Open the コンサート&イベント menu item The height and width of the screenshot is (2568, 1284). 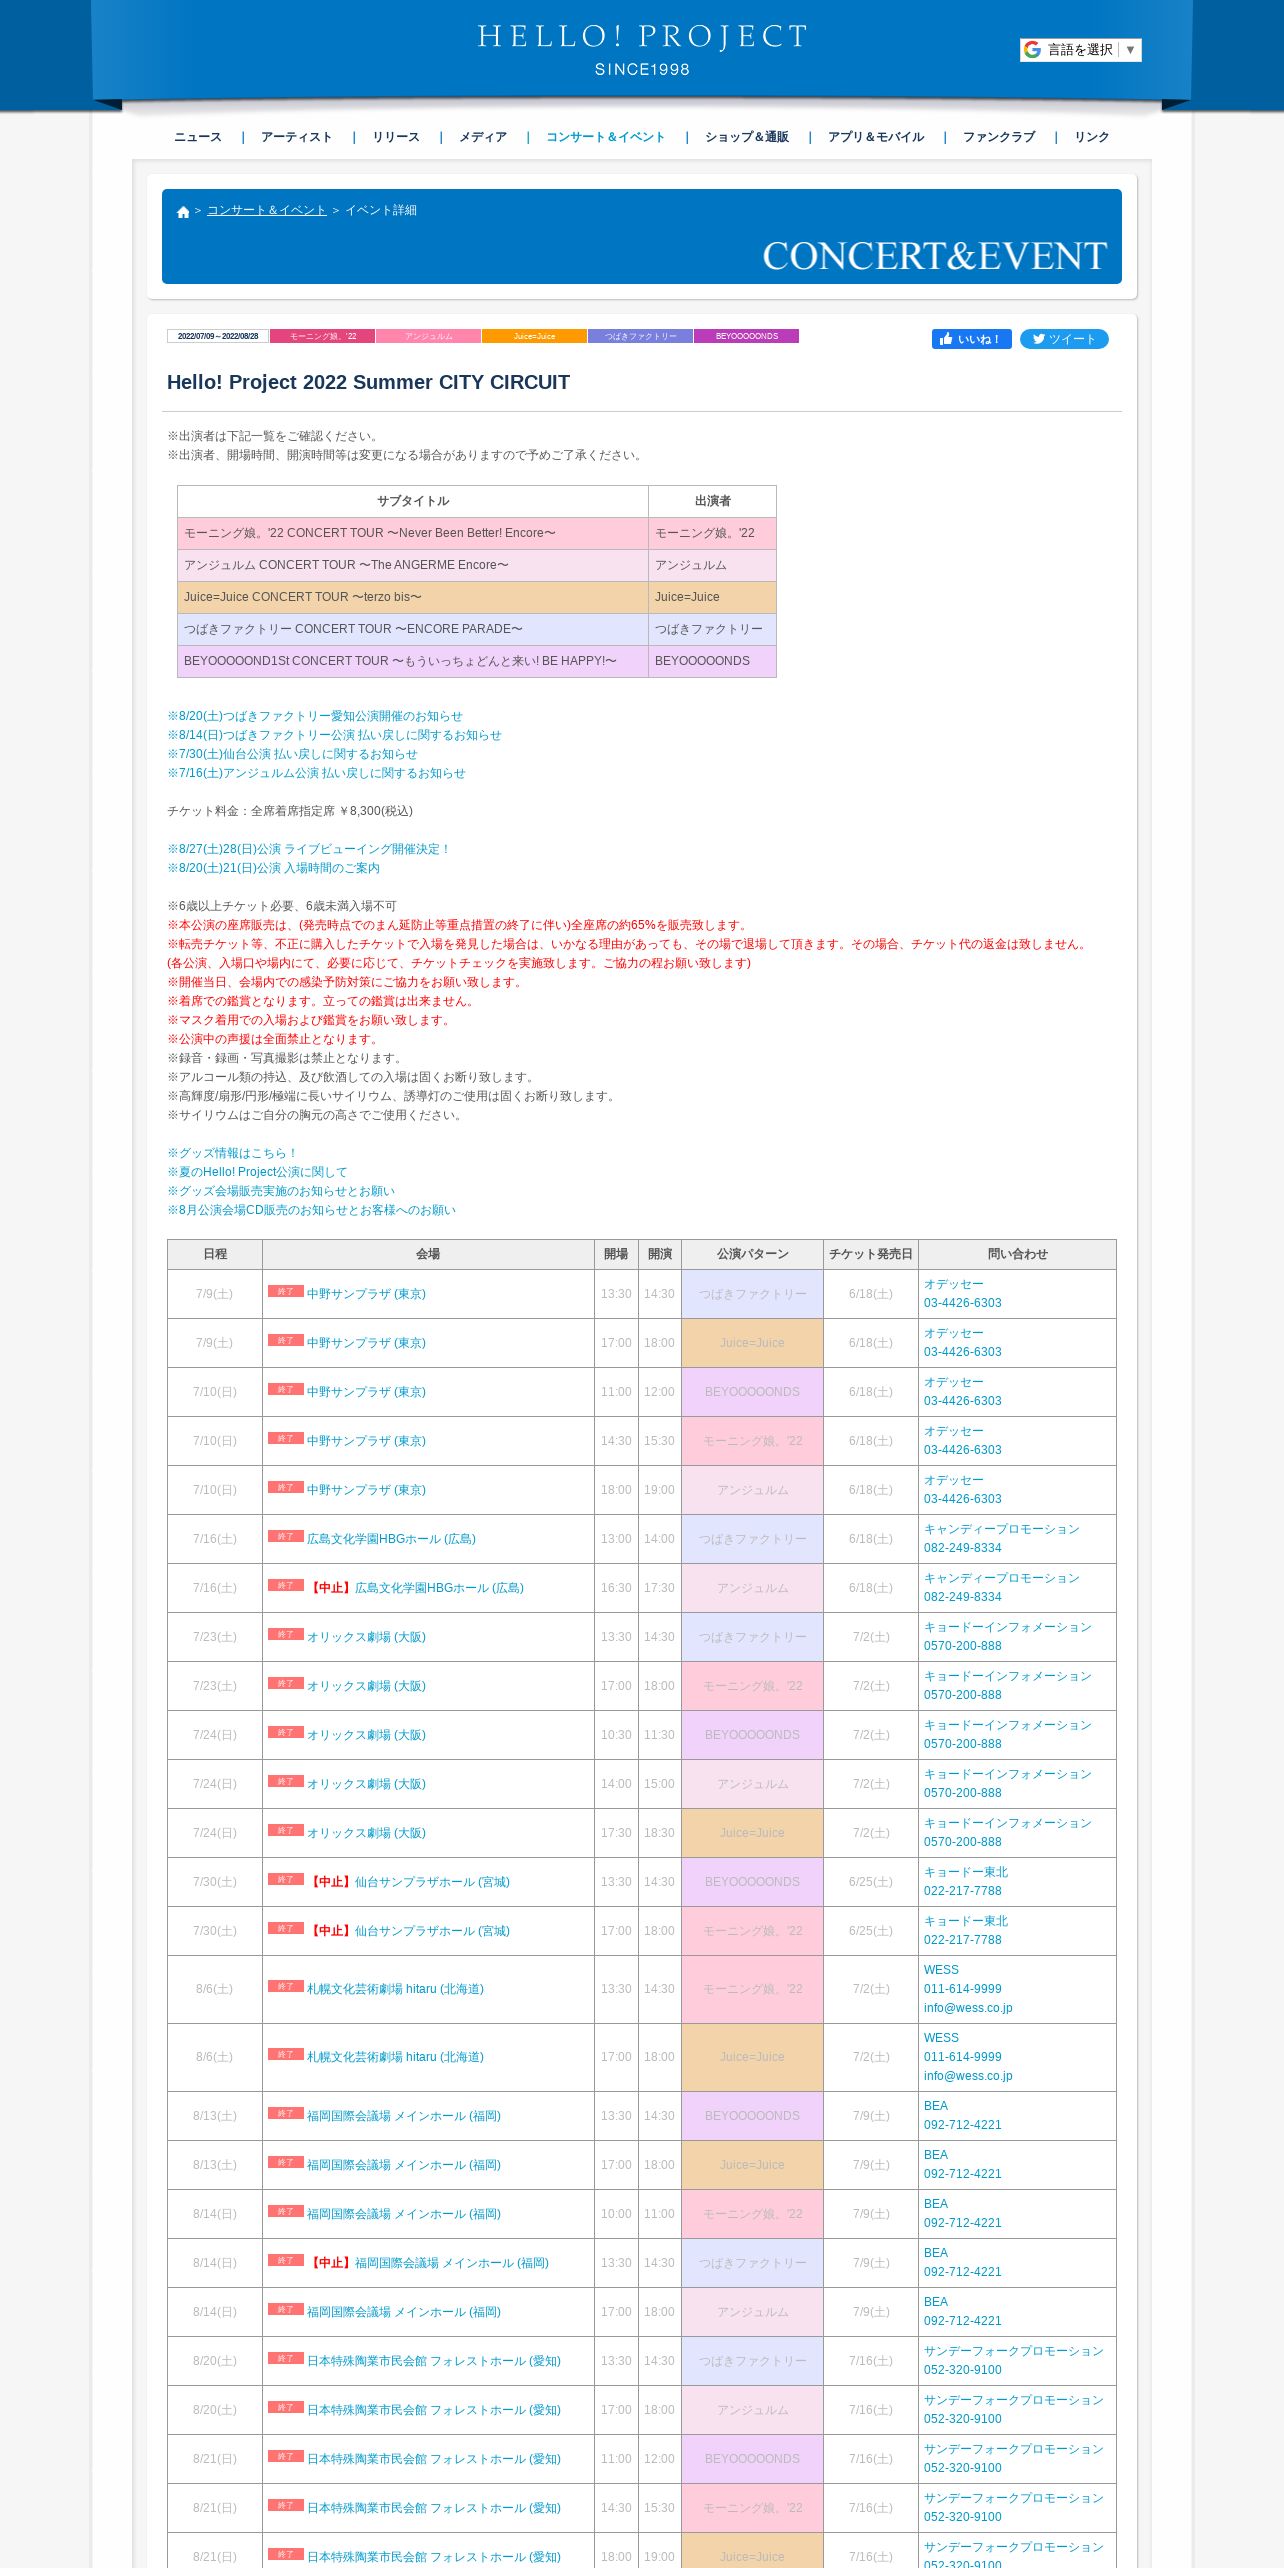[605, 137]
